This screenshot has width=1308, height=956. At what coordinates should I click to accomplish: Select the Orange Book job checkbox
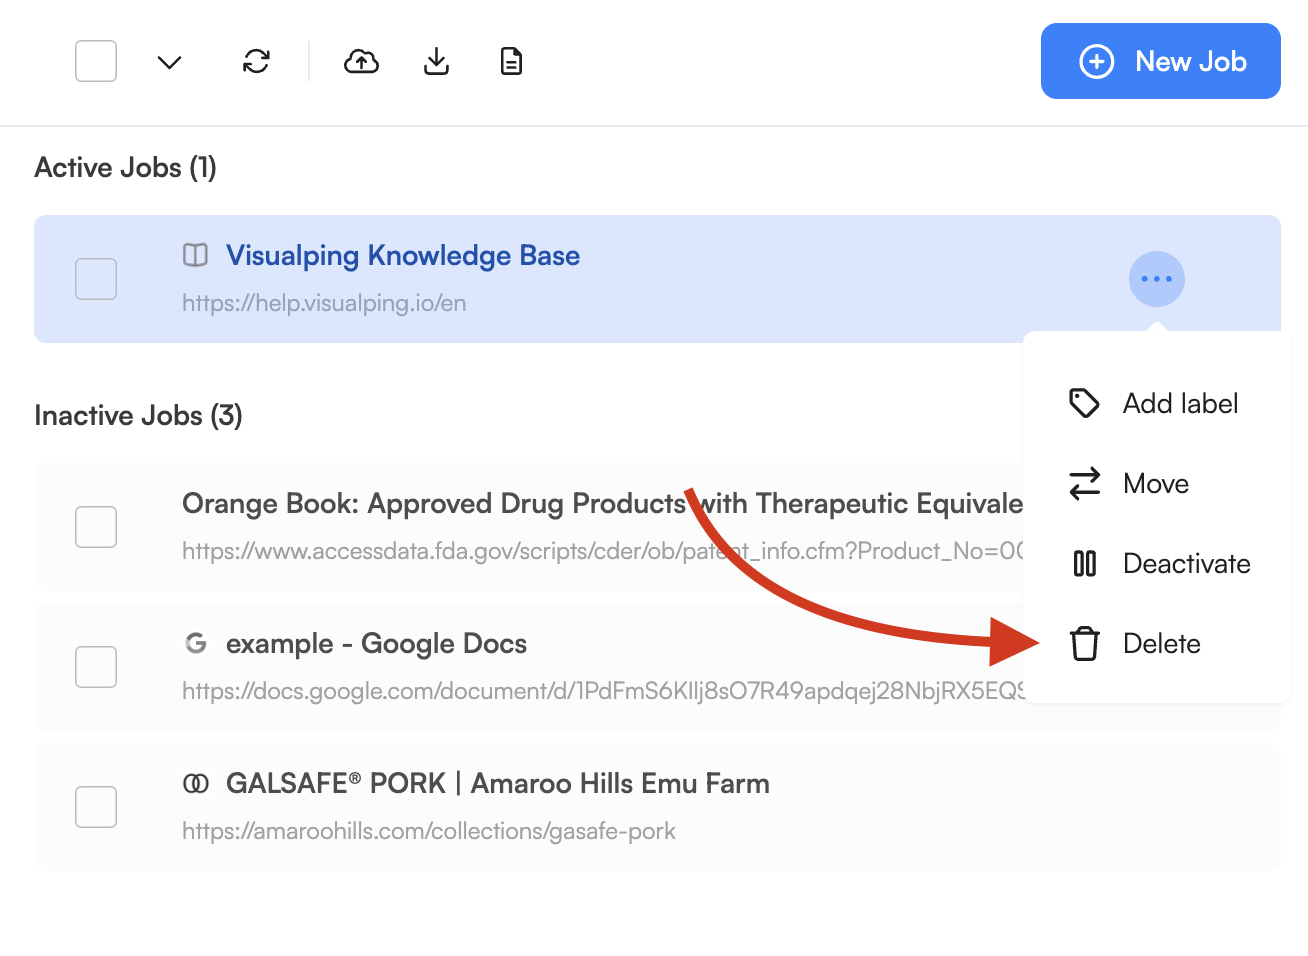96,527
